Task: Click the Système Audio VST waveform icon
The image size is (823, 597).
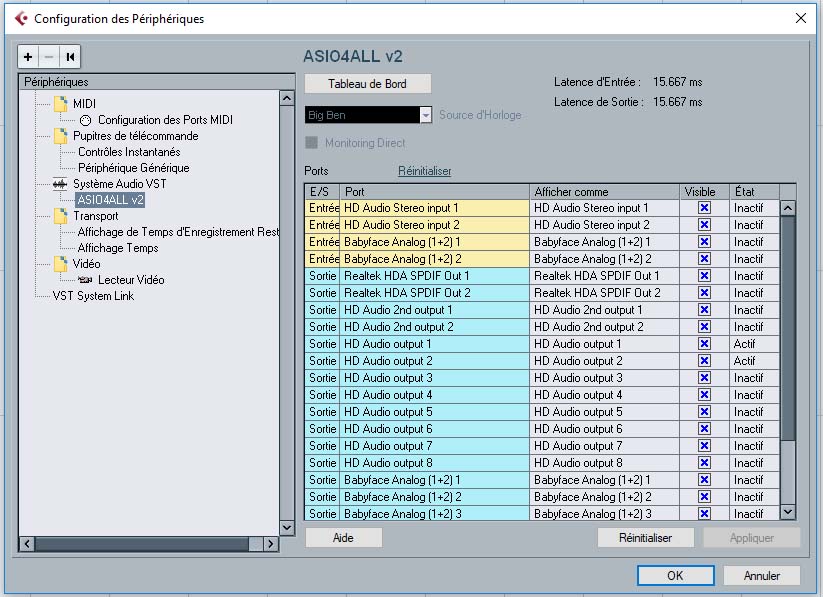Action: pyautogui.click(x=60, y=184)
